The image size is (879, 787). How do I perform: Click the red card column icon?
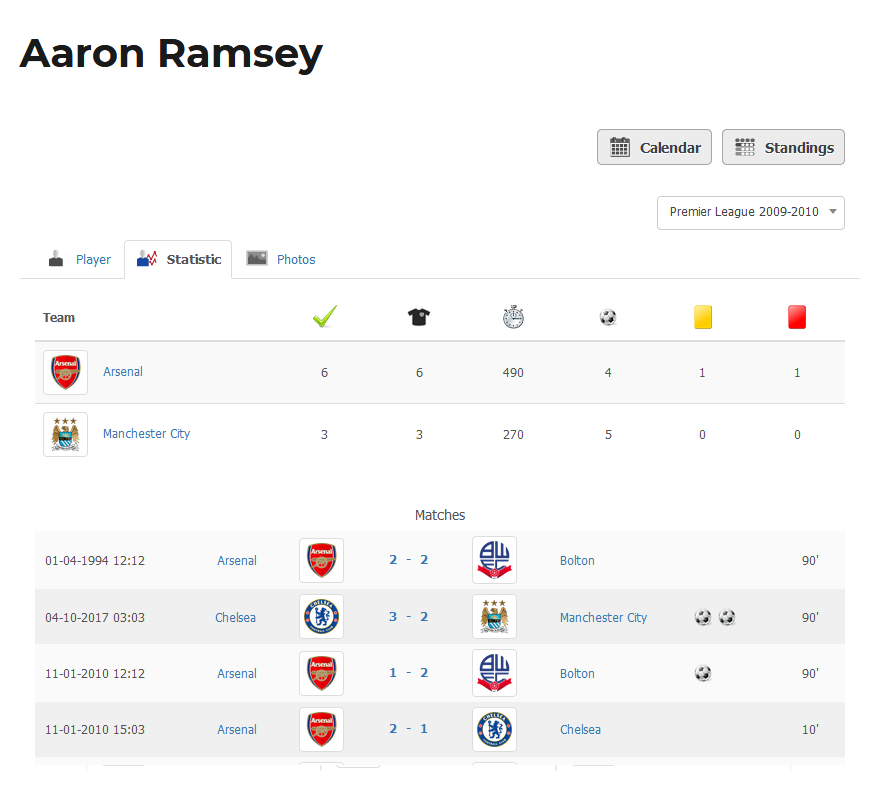797,317
